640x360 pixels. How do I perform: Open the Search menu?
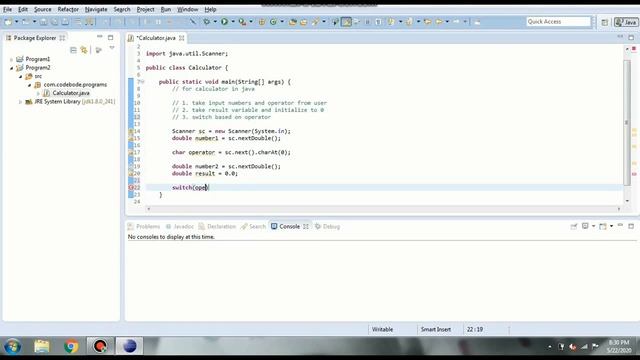click(x=122, y=9)
